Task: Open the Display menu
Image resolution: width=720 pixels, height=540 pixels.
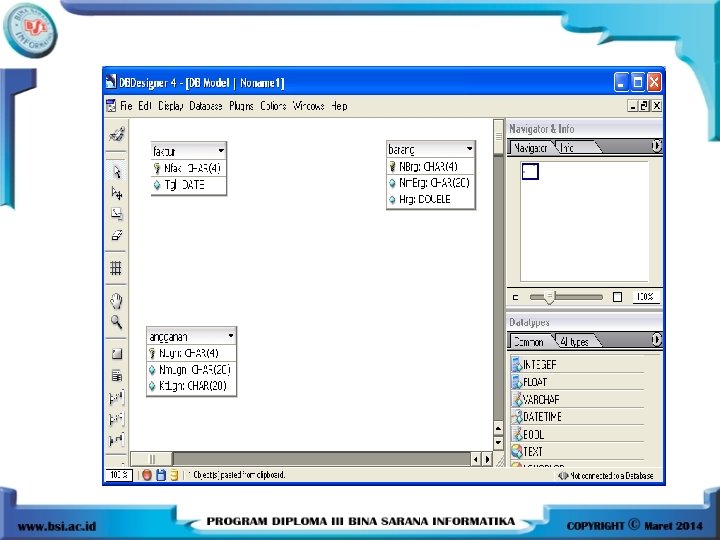Action: tap(171, 106)
